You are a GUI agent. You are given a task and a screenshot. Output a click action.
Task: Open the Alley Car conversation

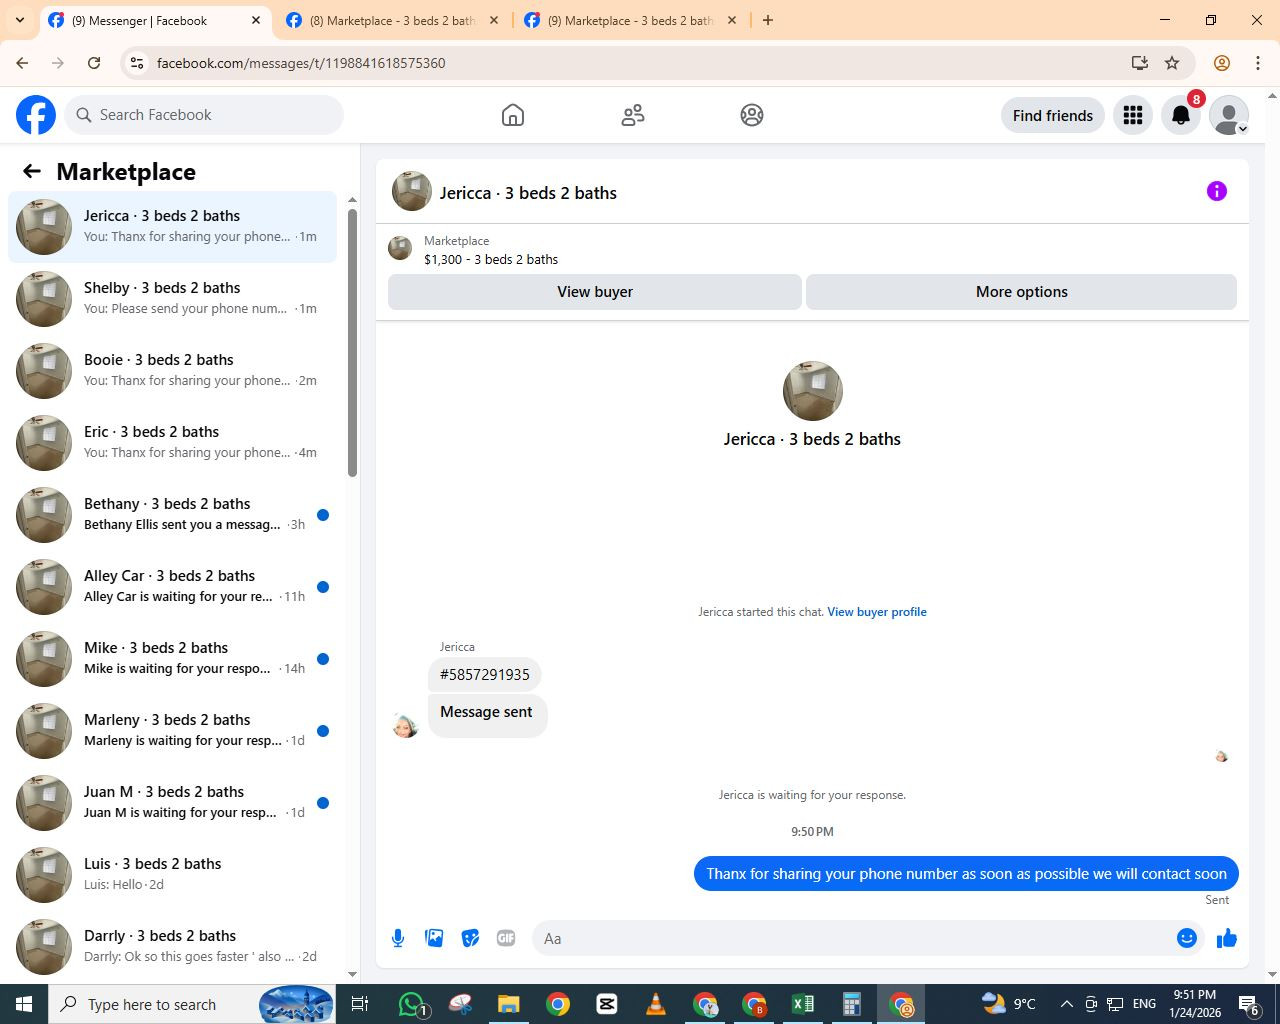[172, 587]
